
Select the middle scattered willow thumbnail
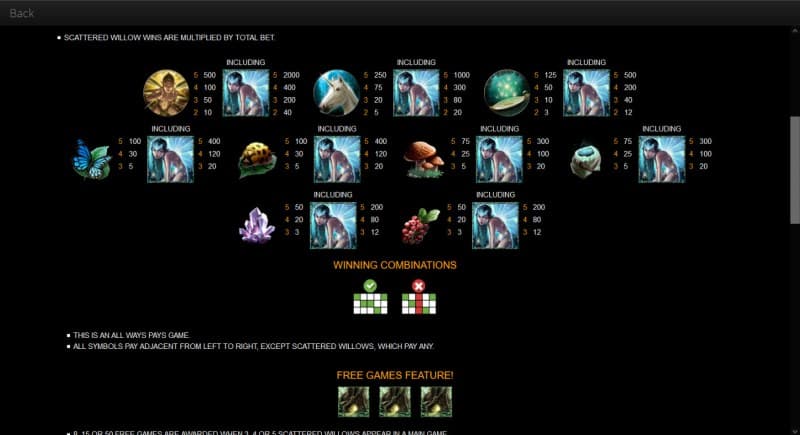pos(395,402)
